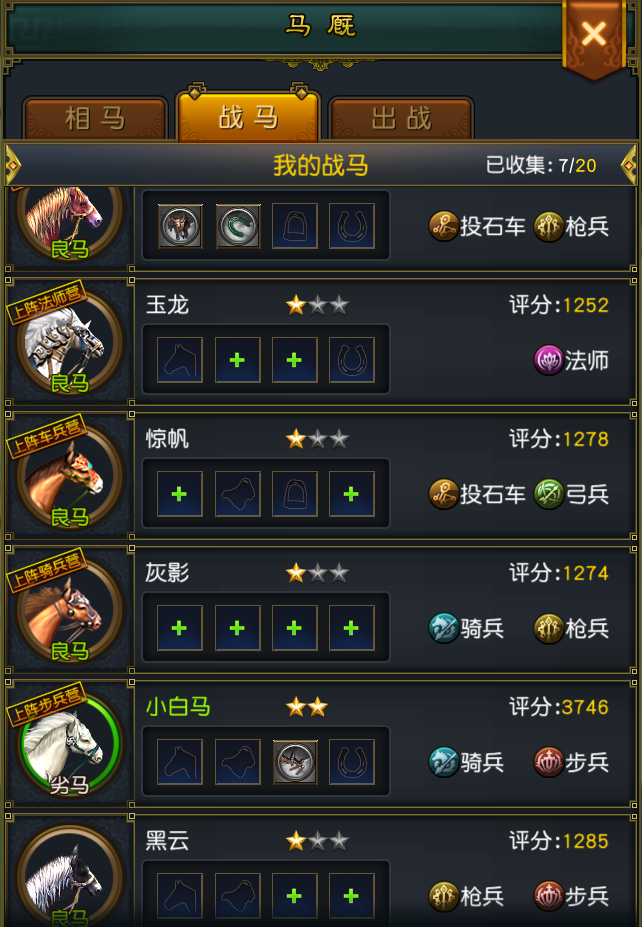This screenshot has width=642, height=927.
Task: Click the 步兵 infantry icon for 小白马
Action: pos(549,762)
